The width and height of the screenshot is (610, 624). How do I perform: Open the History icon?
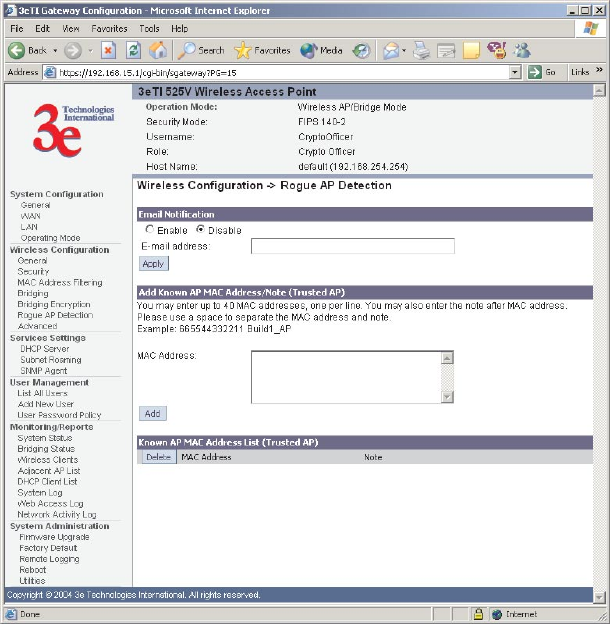361,51
